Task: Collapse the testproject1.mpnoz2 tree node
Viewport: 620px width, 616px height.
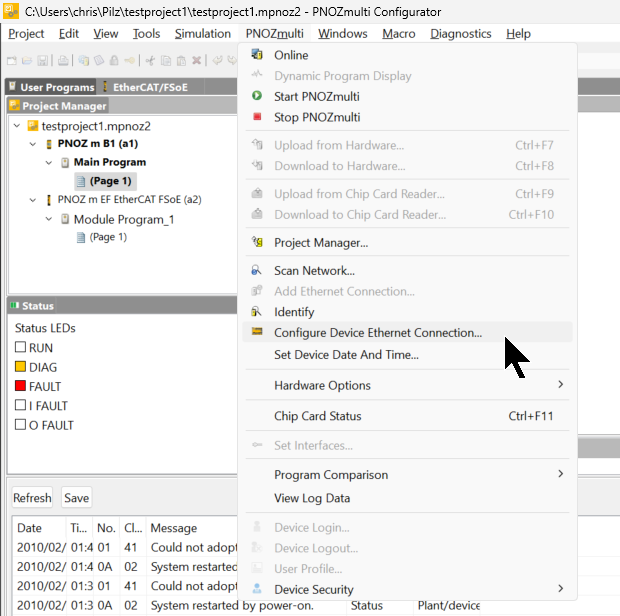Action: click(x=17, y=126)
